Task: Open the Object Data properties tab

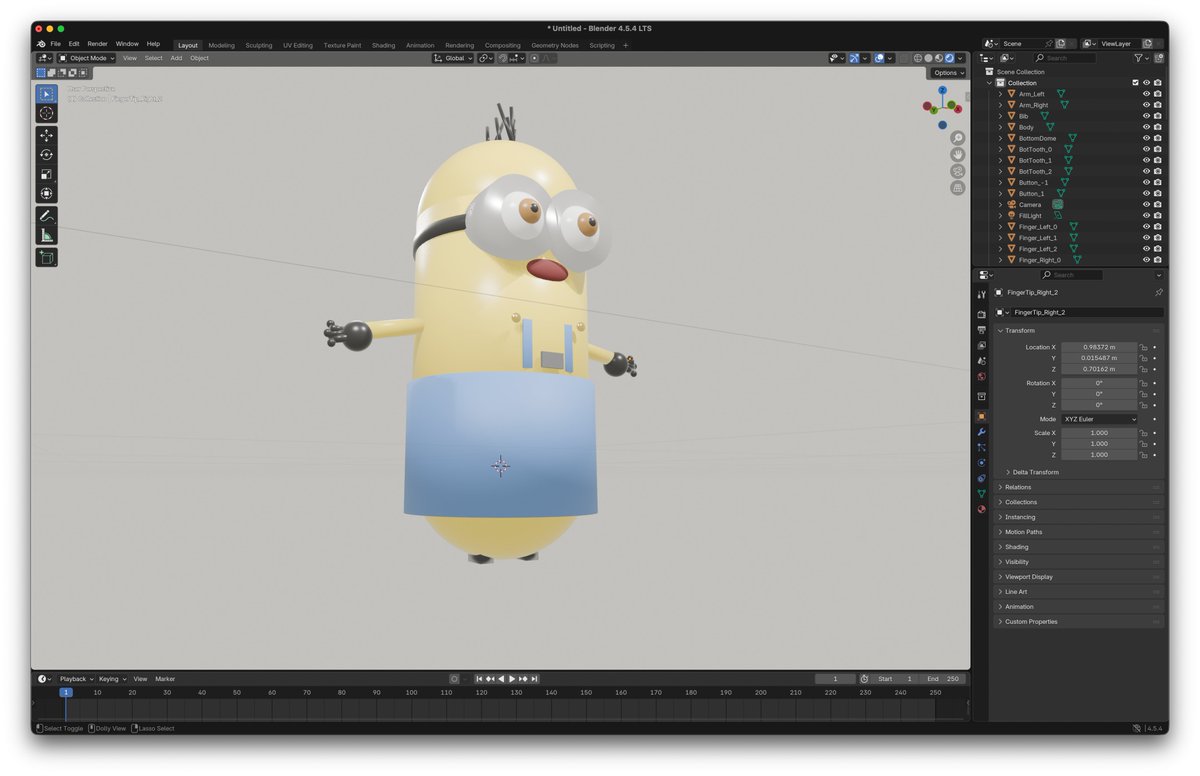Action: (x=981, y=493)
